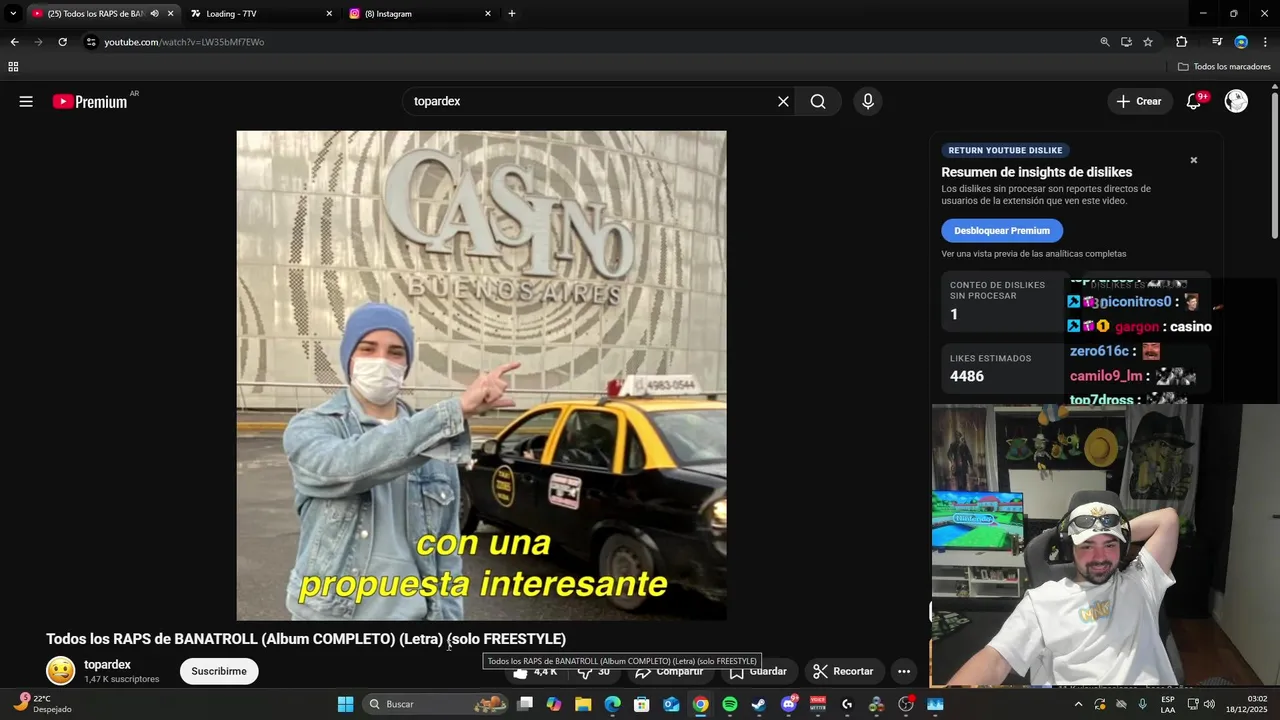Viewport: 1280px width, 720px height.
Task: Open topardex channel avatar
Action: pyautogui.click(x=61, y=671)
